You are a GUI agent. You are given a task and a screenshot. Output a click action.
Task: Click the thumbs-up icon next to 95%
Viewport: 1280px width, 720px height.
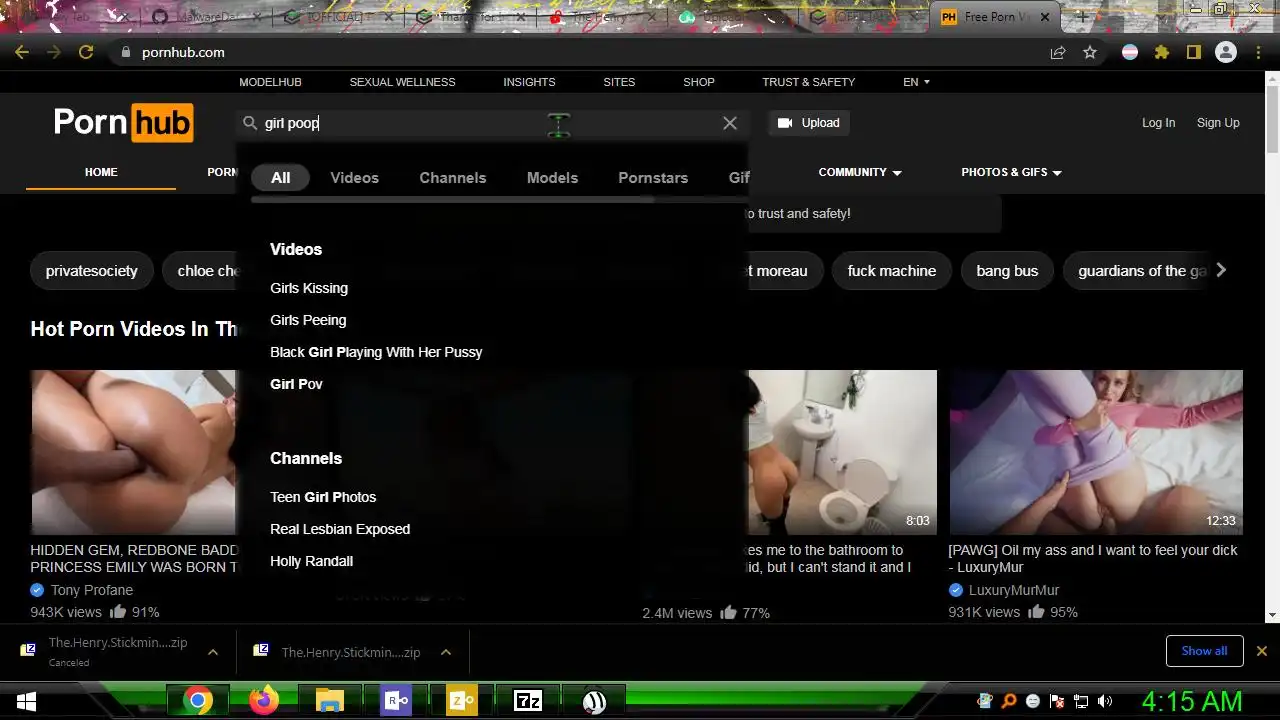[1036, 611]
